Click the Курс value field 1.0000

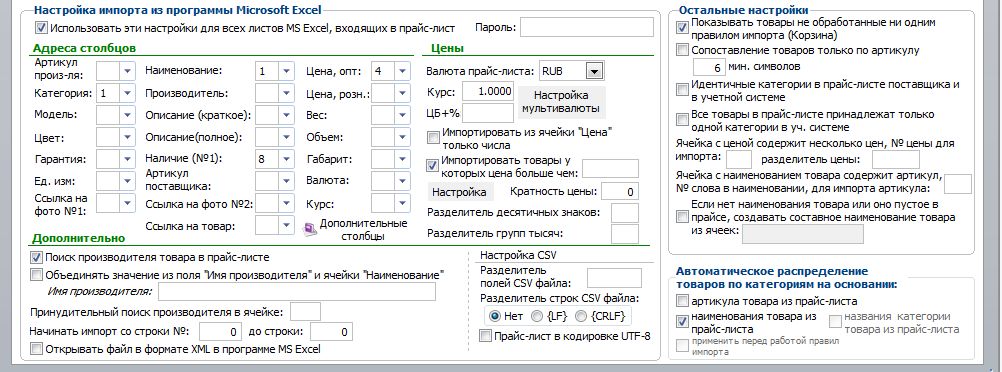(x=488, y=91)
